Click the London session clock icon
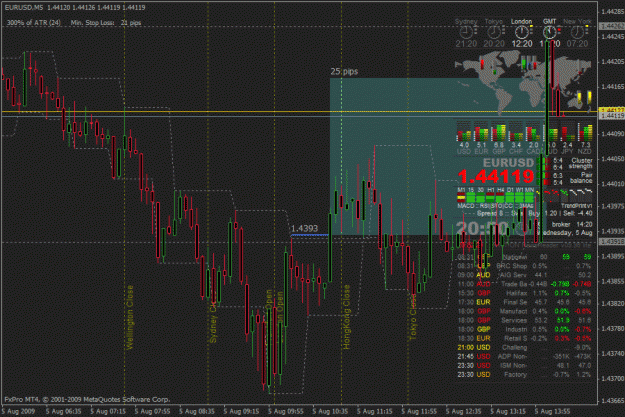The image size is (625, 417). point(521,32)
